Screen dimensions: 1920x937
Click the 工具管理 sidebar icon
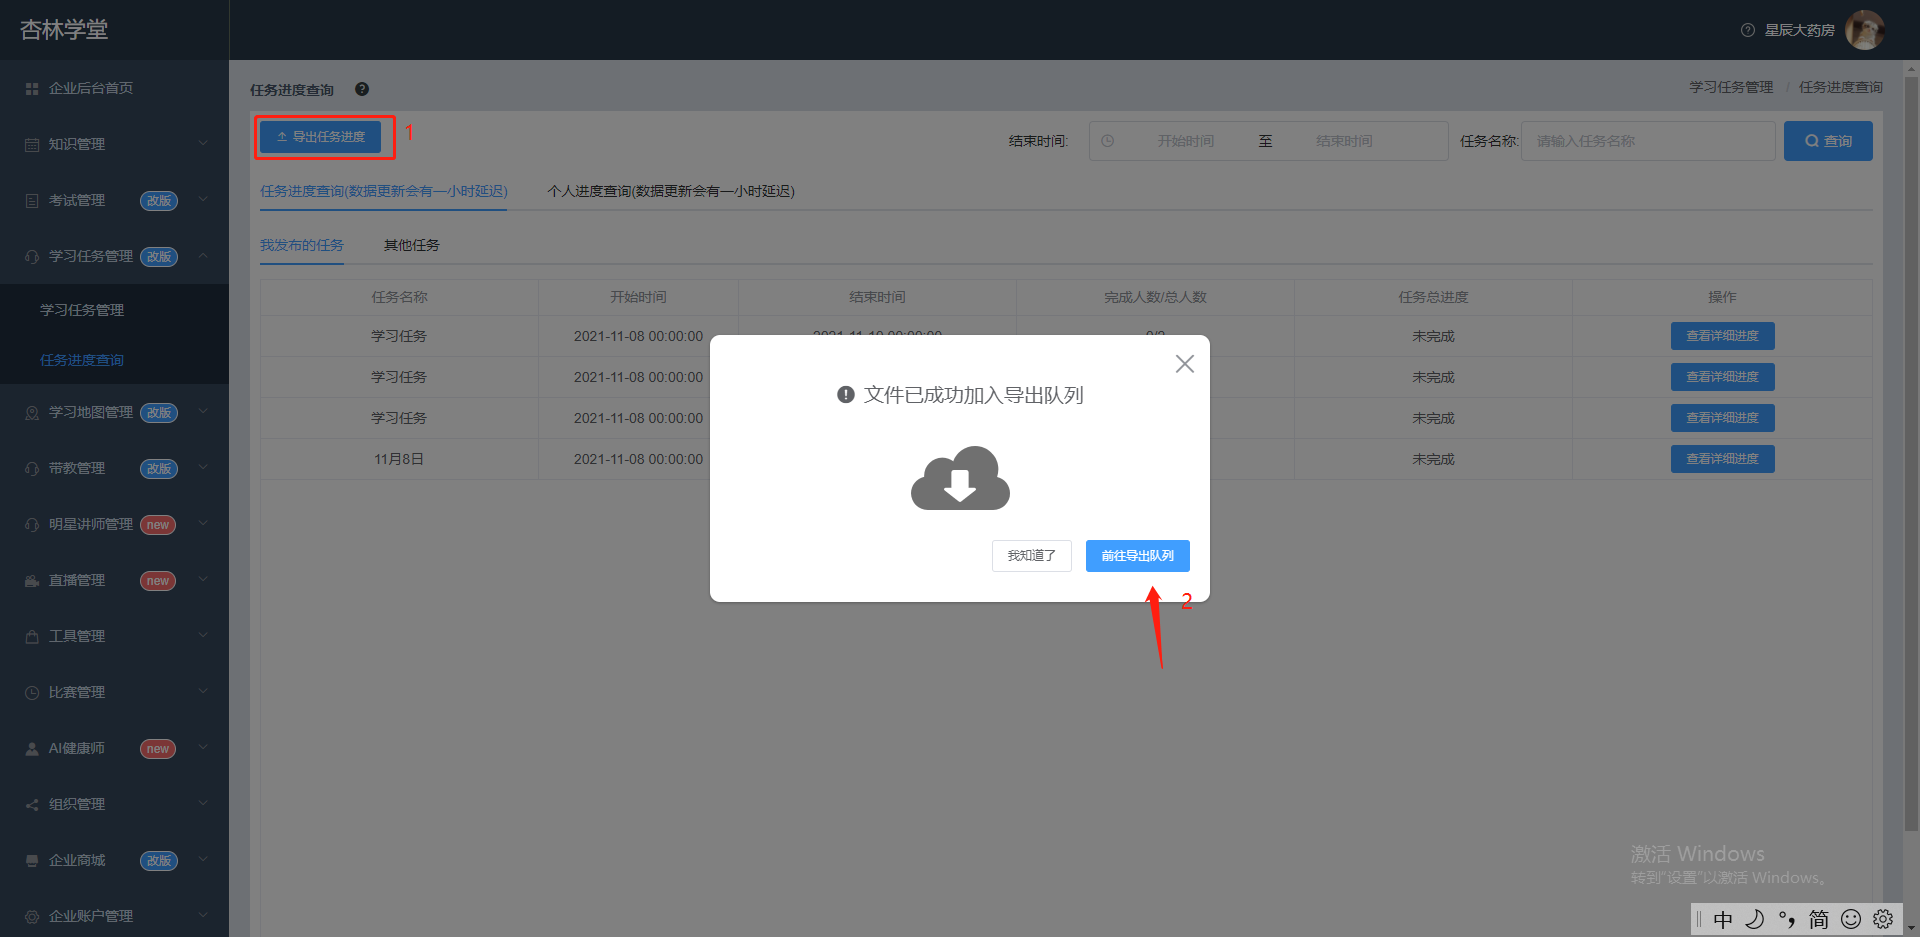click(32, 637)
